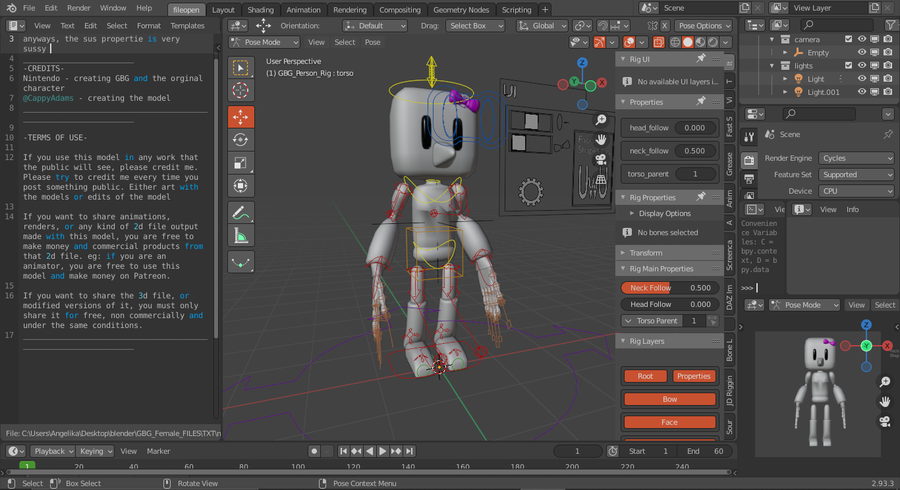Adjust the Head Follow slider
Viewport: 900px width, 490px height.
669,305
